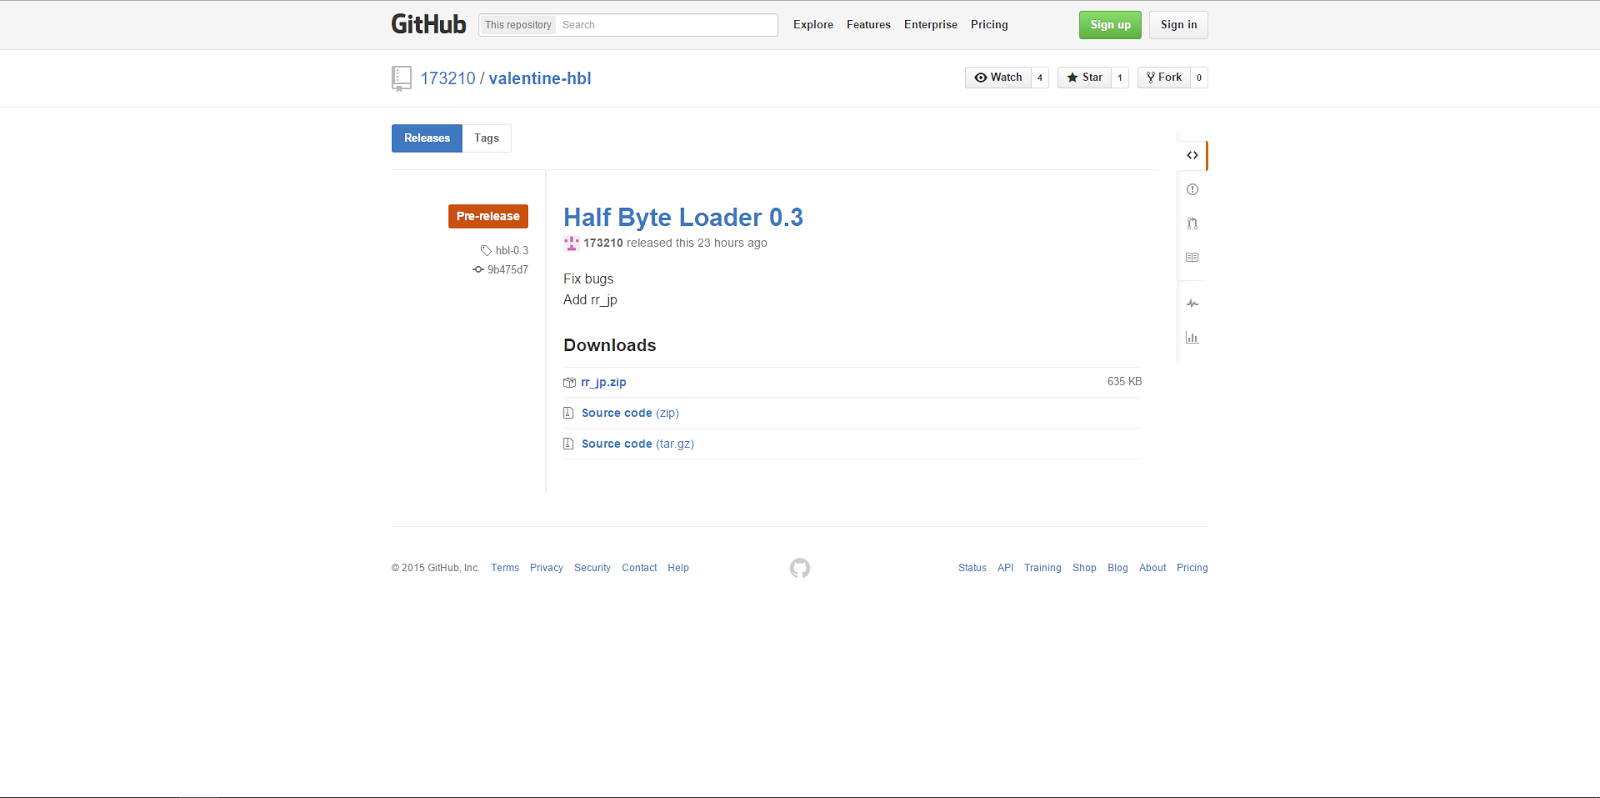
Task: Open About in the footer
Action: pyautogui.click(x=1153, y=568)
